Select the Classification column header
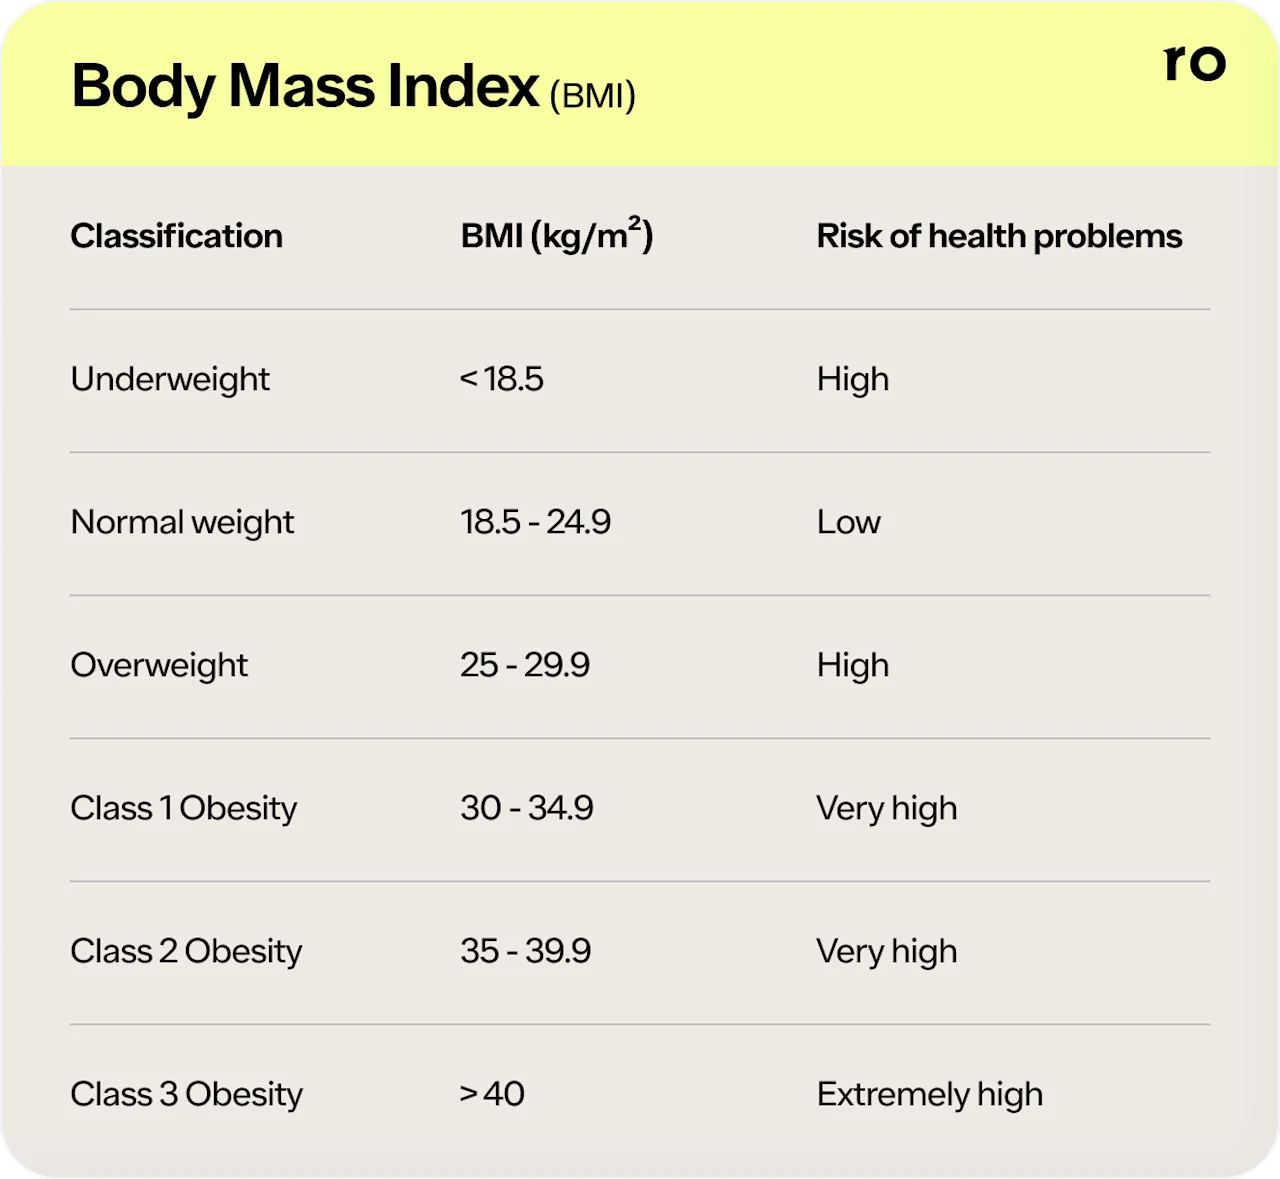Screen dimensions: 1280x1179 tap(176, 236)
